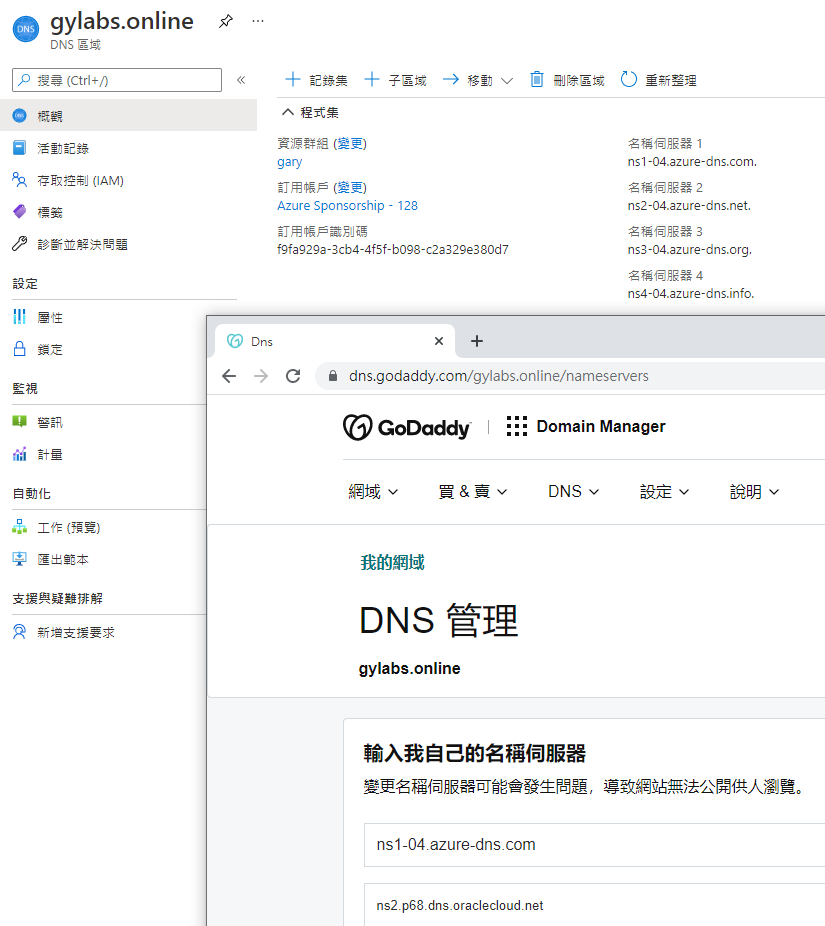Go back in the browser
This screenshot has width=825, height=926.
click(x=229, y=376)
